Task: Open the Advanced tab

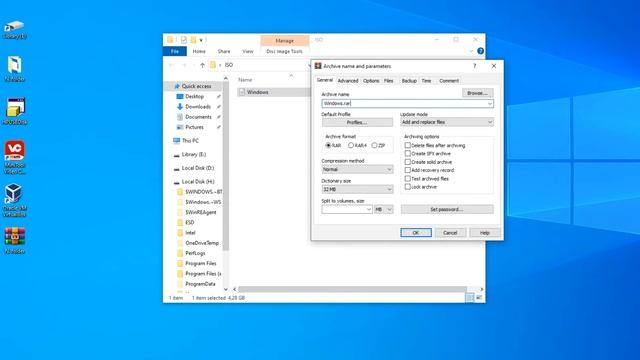Action: click(348, 81)
